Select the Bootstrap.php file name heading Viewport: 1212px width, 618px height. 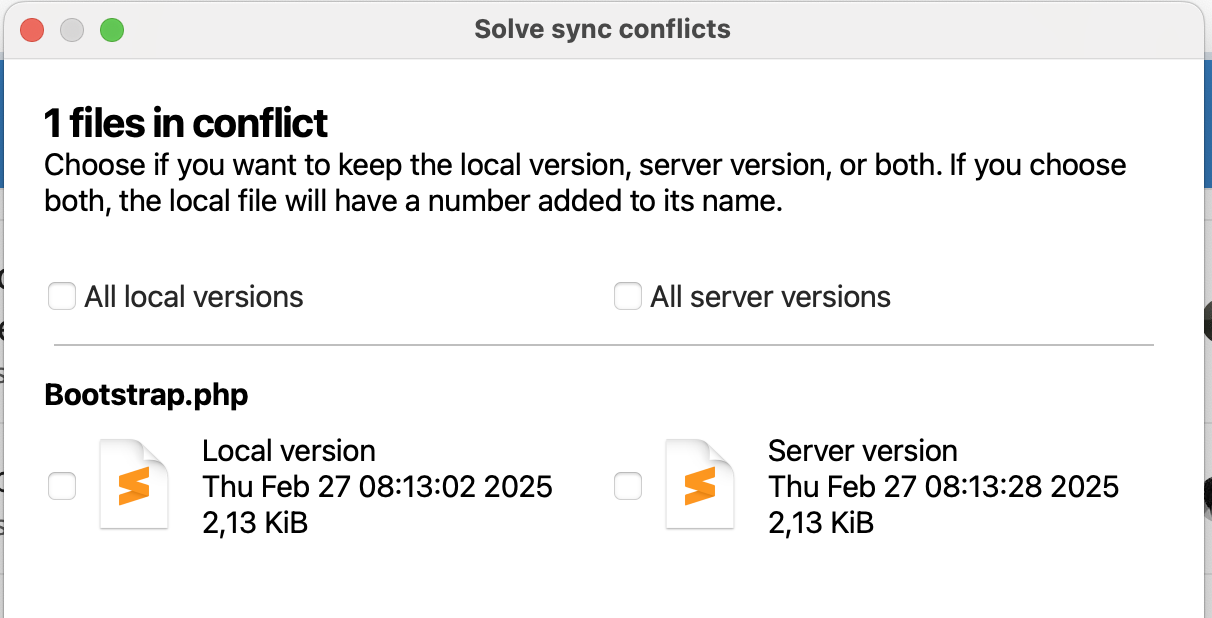(x=146, y=395)
